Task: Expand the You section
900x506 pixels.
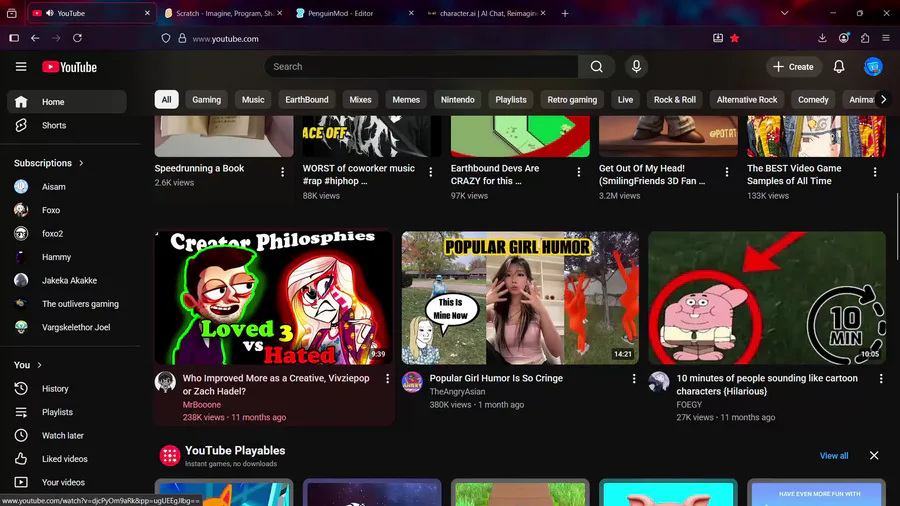Action: point(28,365)
